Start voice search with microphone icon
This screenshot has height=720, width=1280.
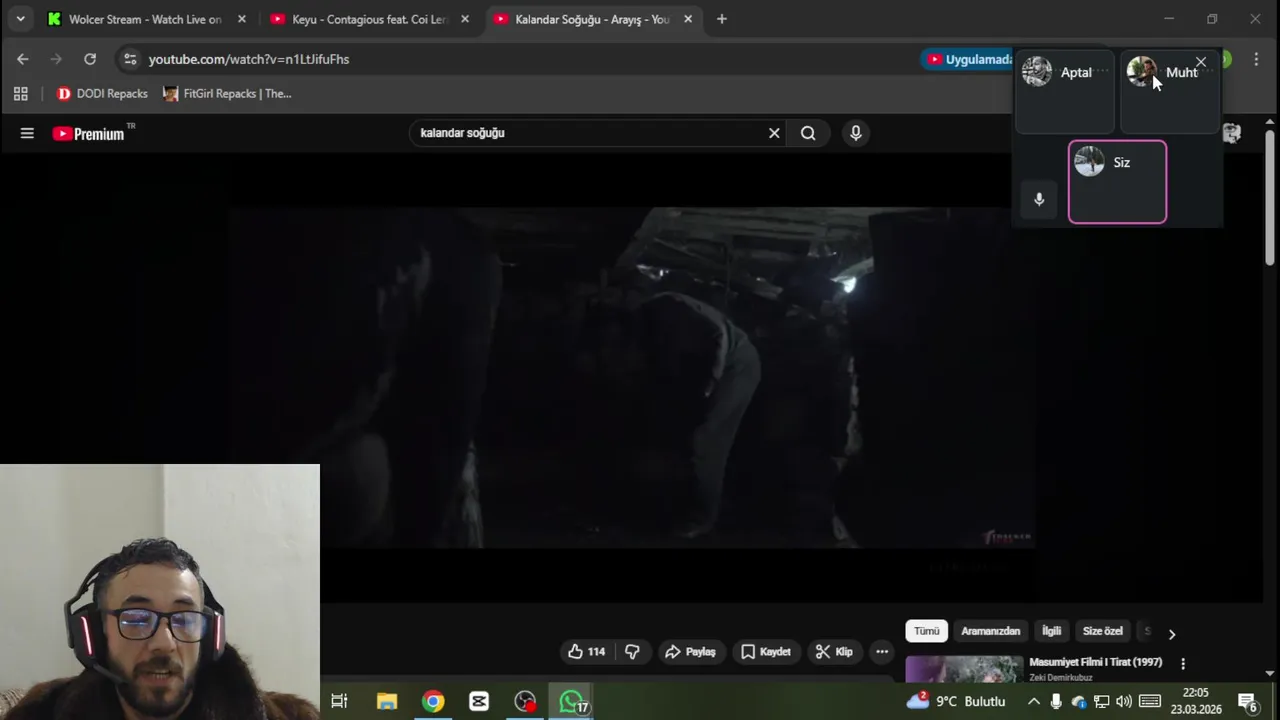pyautogui.click(x=855, y=133)
